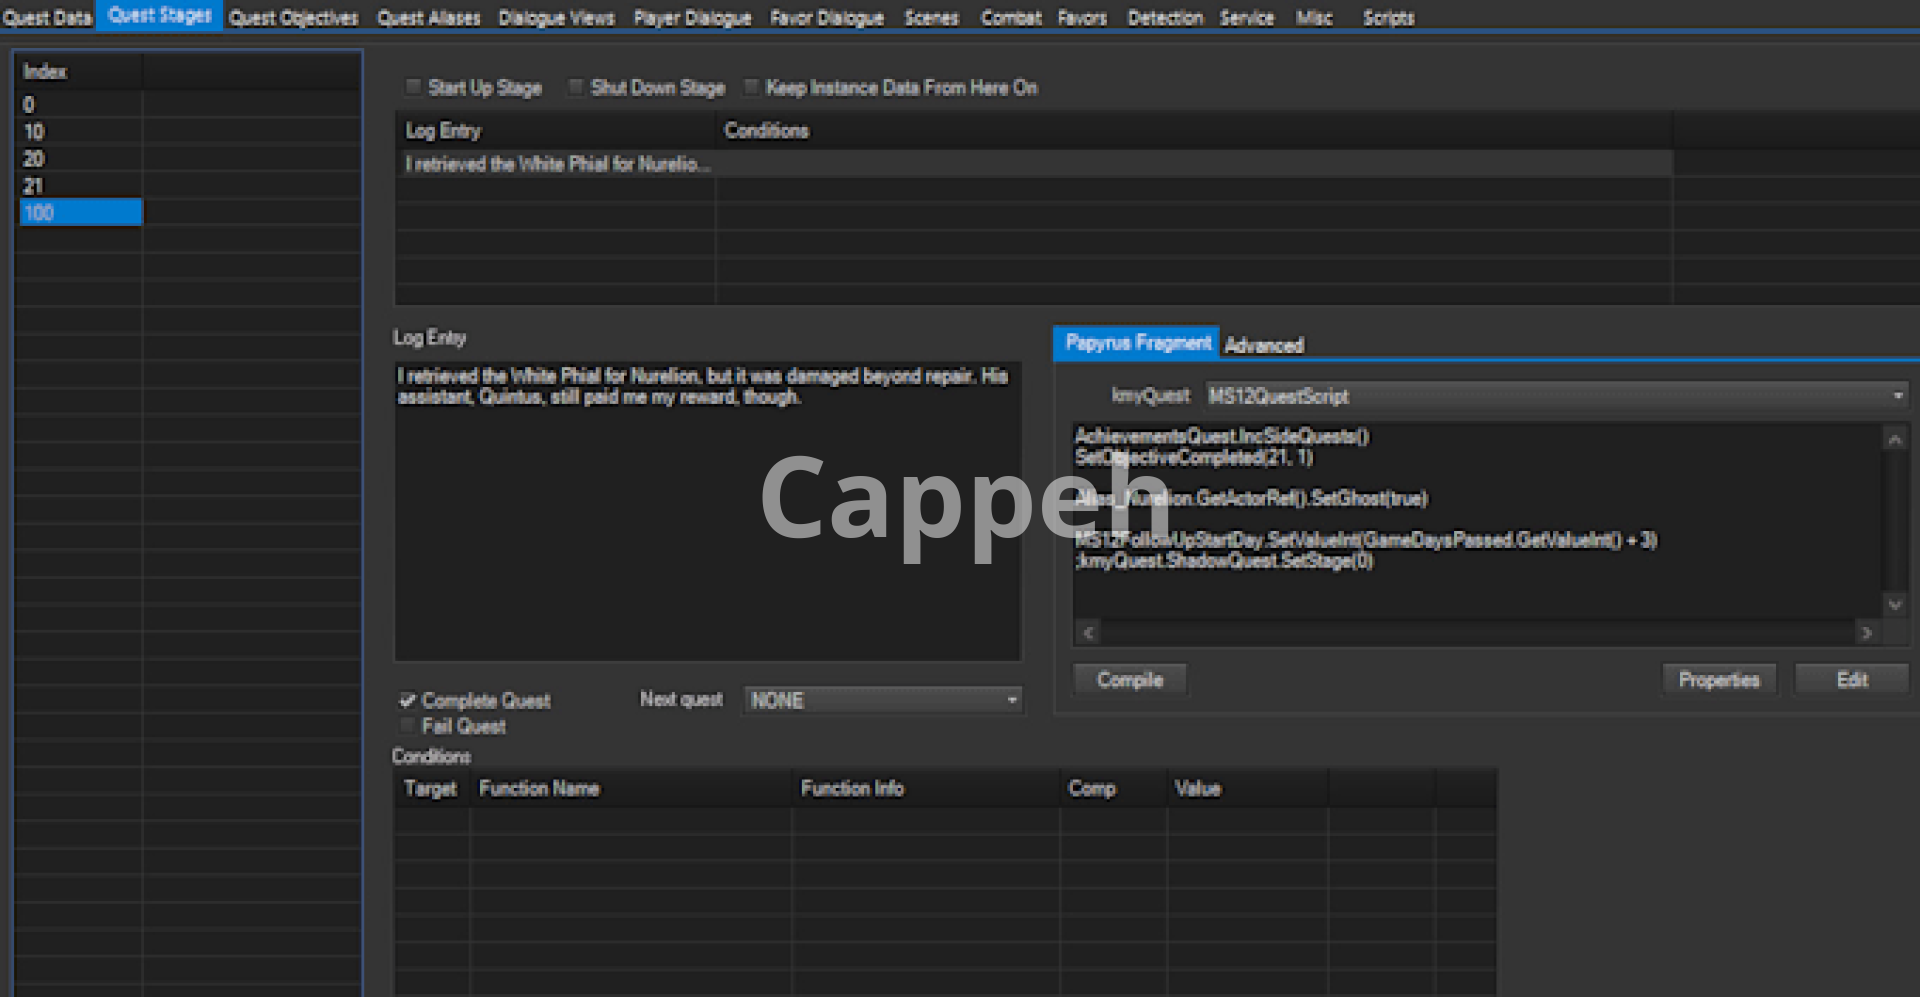Uncheck the Complete Quest checkbox
The image size is (1920, 997).
click(x=407, y=700)
